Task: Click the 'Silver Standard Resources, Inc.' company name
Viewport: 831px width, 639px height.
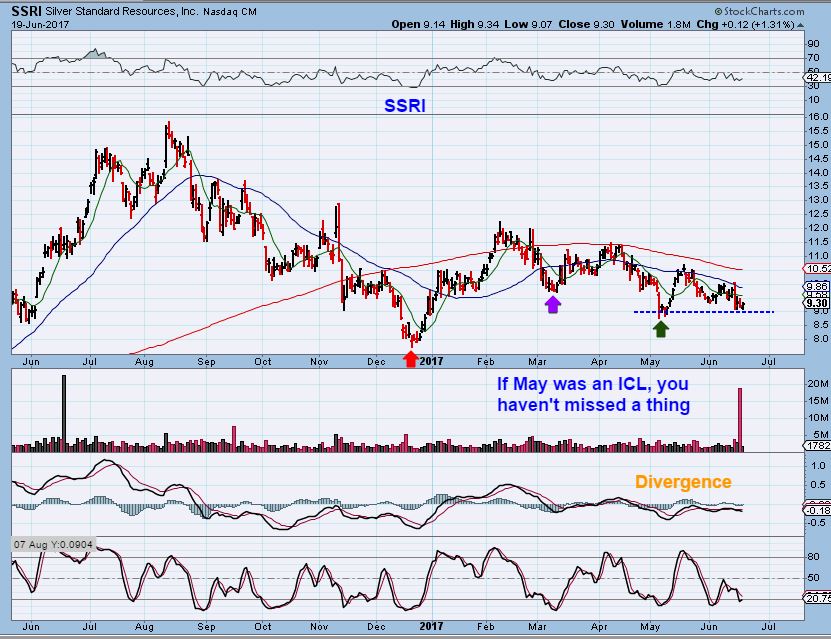Action: pos(121,11)
